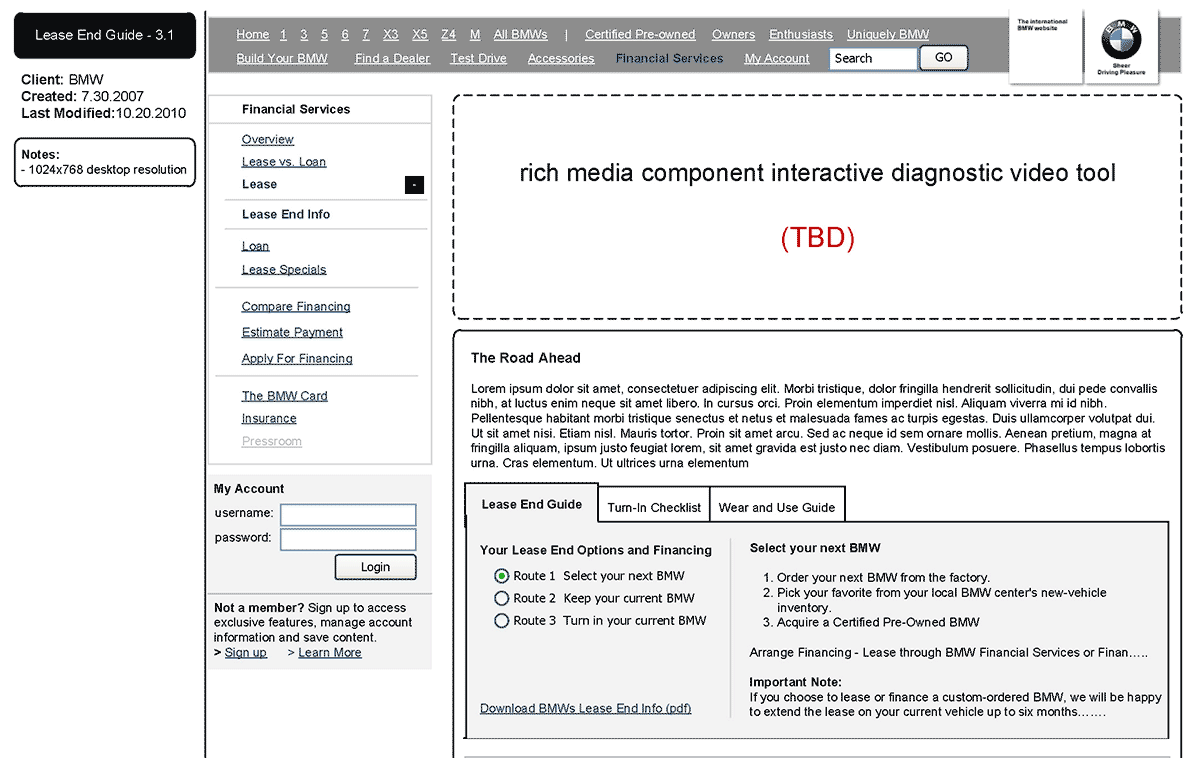Focus the password text field
Viewport: 1200px width, 758px height.
tap(348, 539)
